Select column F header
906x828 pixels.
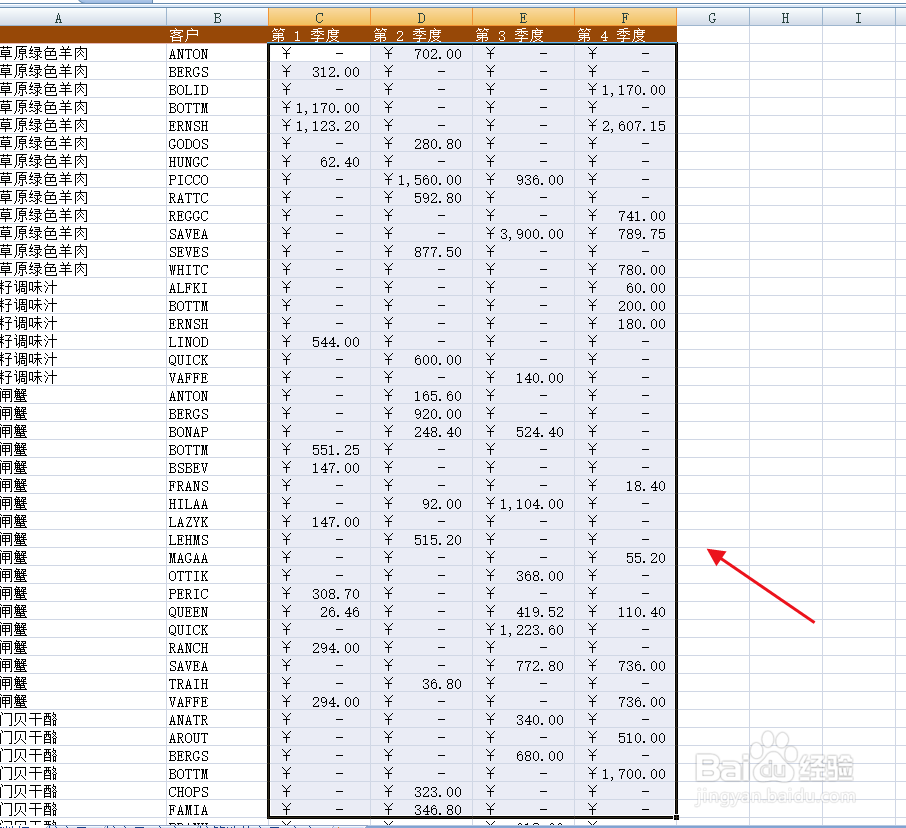[x=625, y=17]
